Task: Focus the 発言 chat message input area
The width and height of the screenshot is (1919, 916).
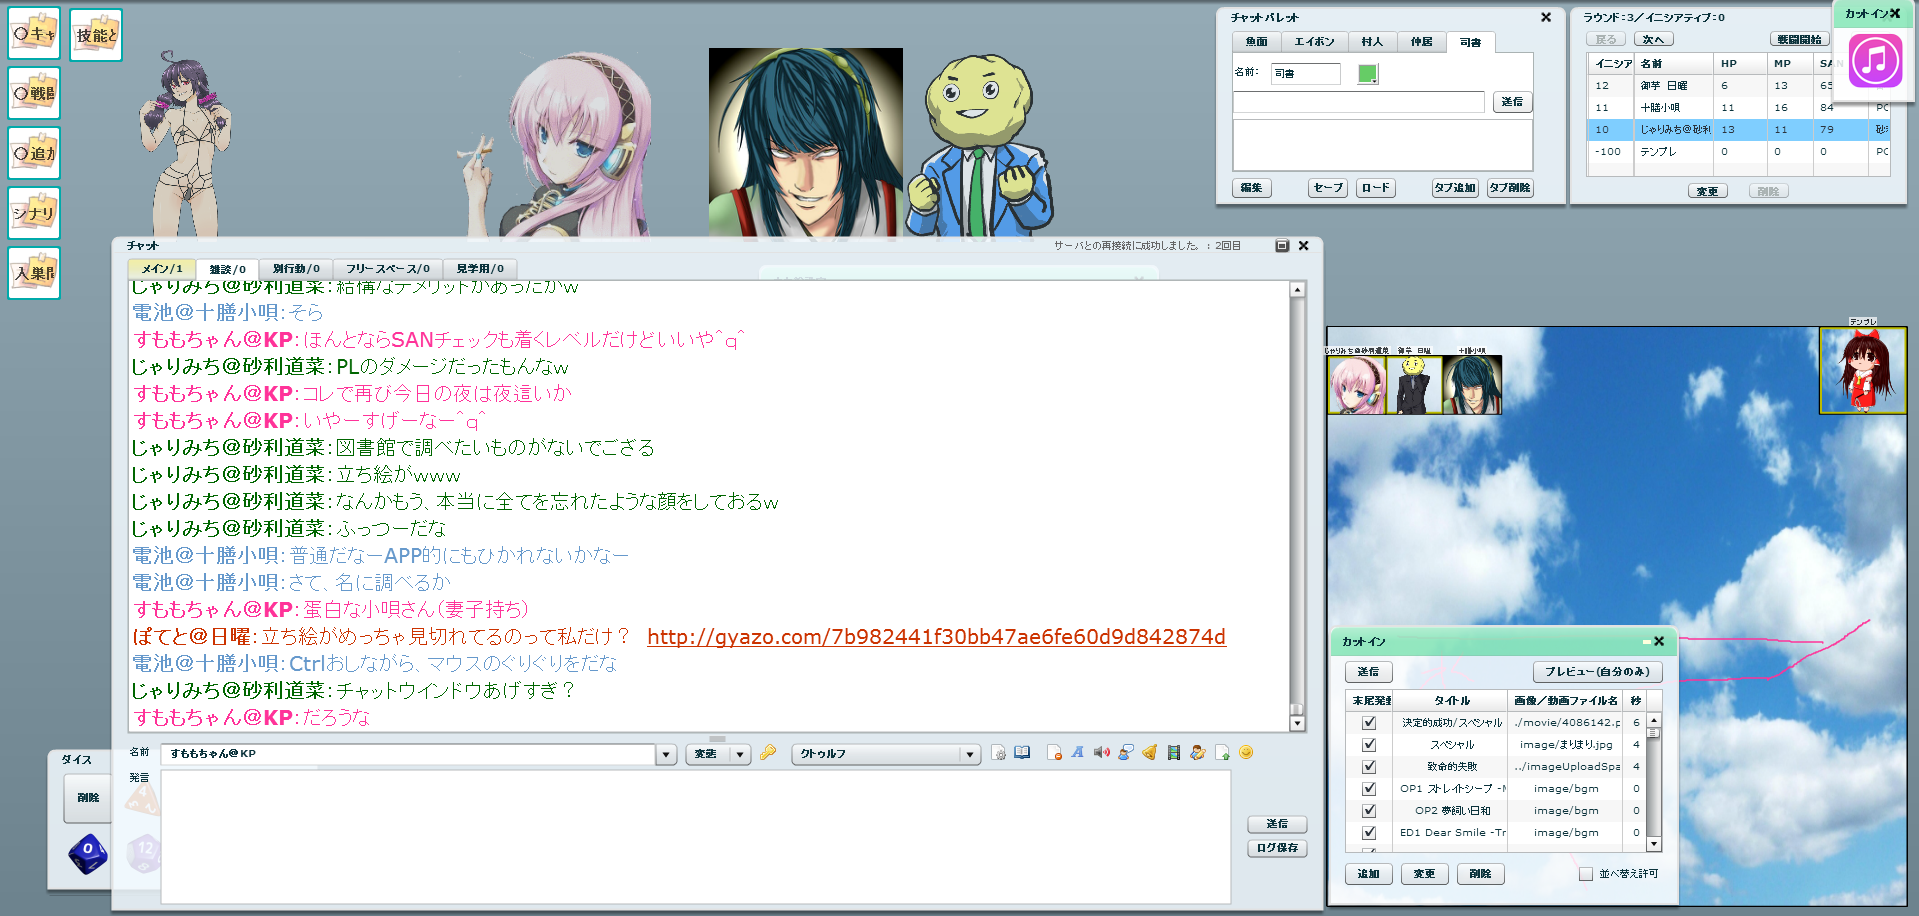Action: pyautogui.click(x=696, y=837)
